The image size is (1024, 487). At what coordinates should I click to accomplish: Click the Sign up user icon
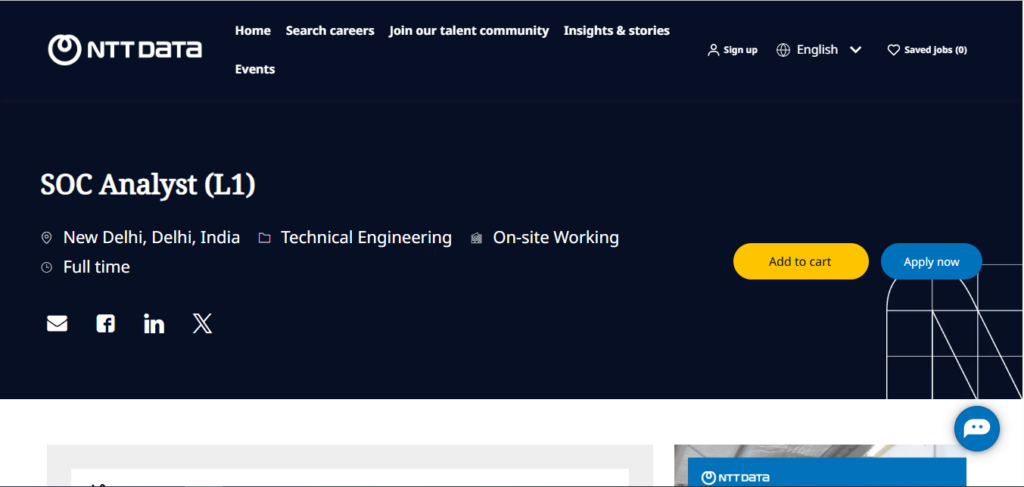[713, 50]
